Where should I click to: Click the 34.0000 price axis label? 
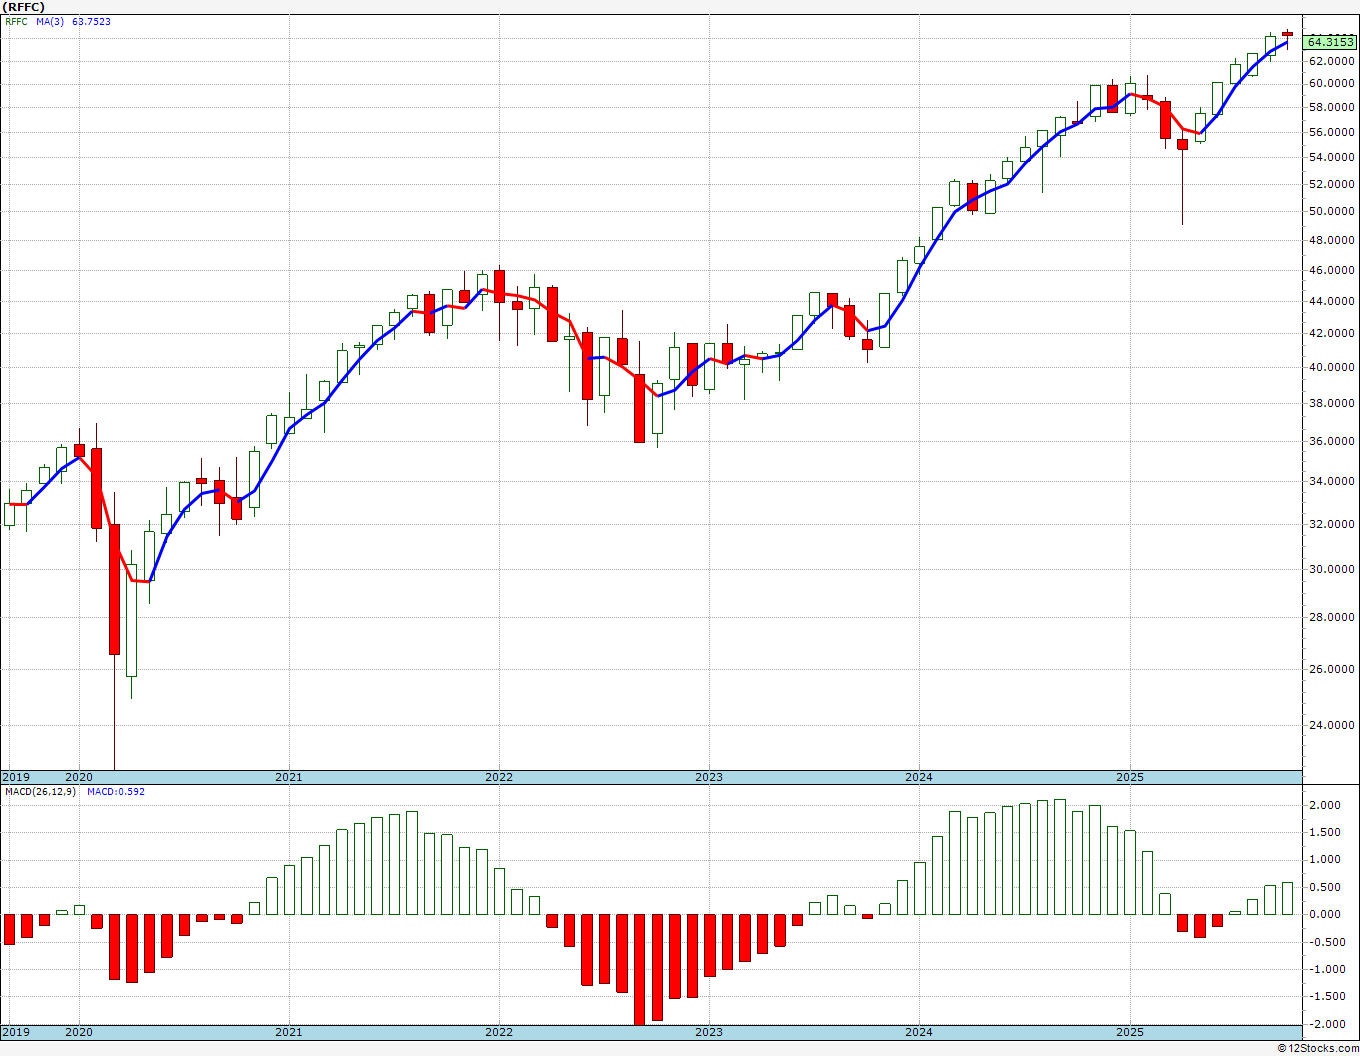1331,481
